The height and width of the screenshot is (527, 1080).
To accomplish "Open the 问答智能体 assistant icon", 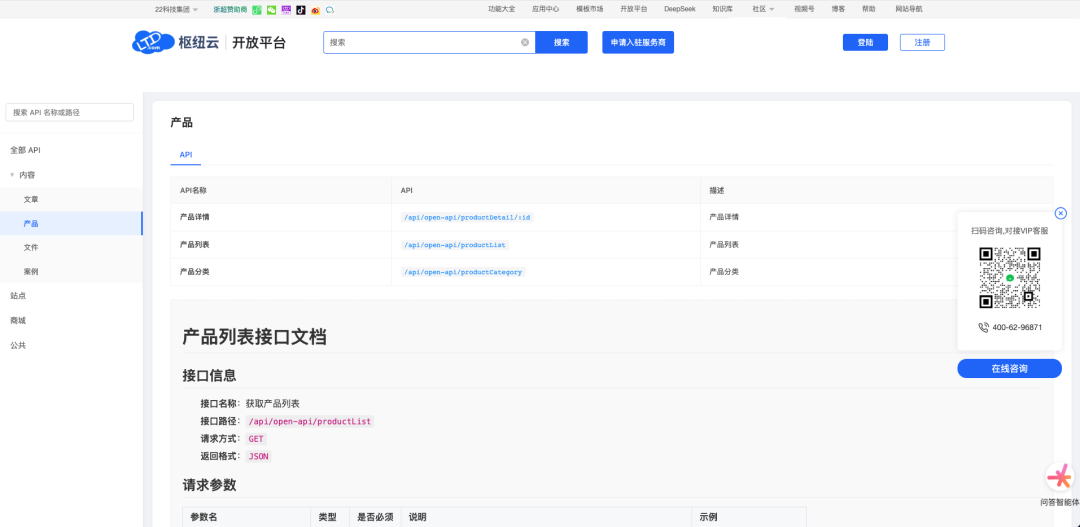I will click(1059, 477).
